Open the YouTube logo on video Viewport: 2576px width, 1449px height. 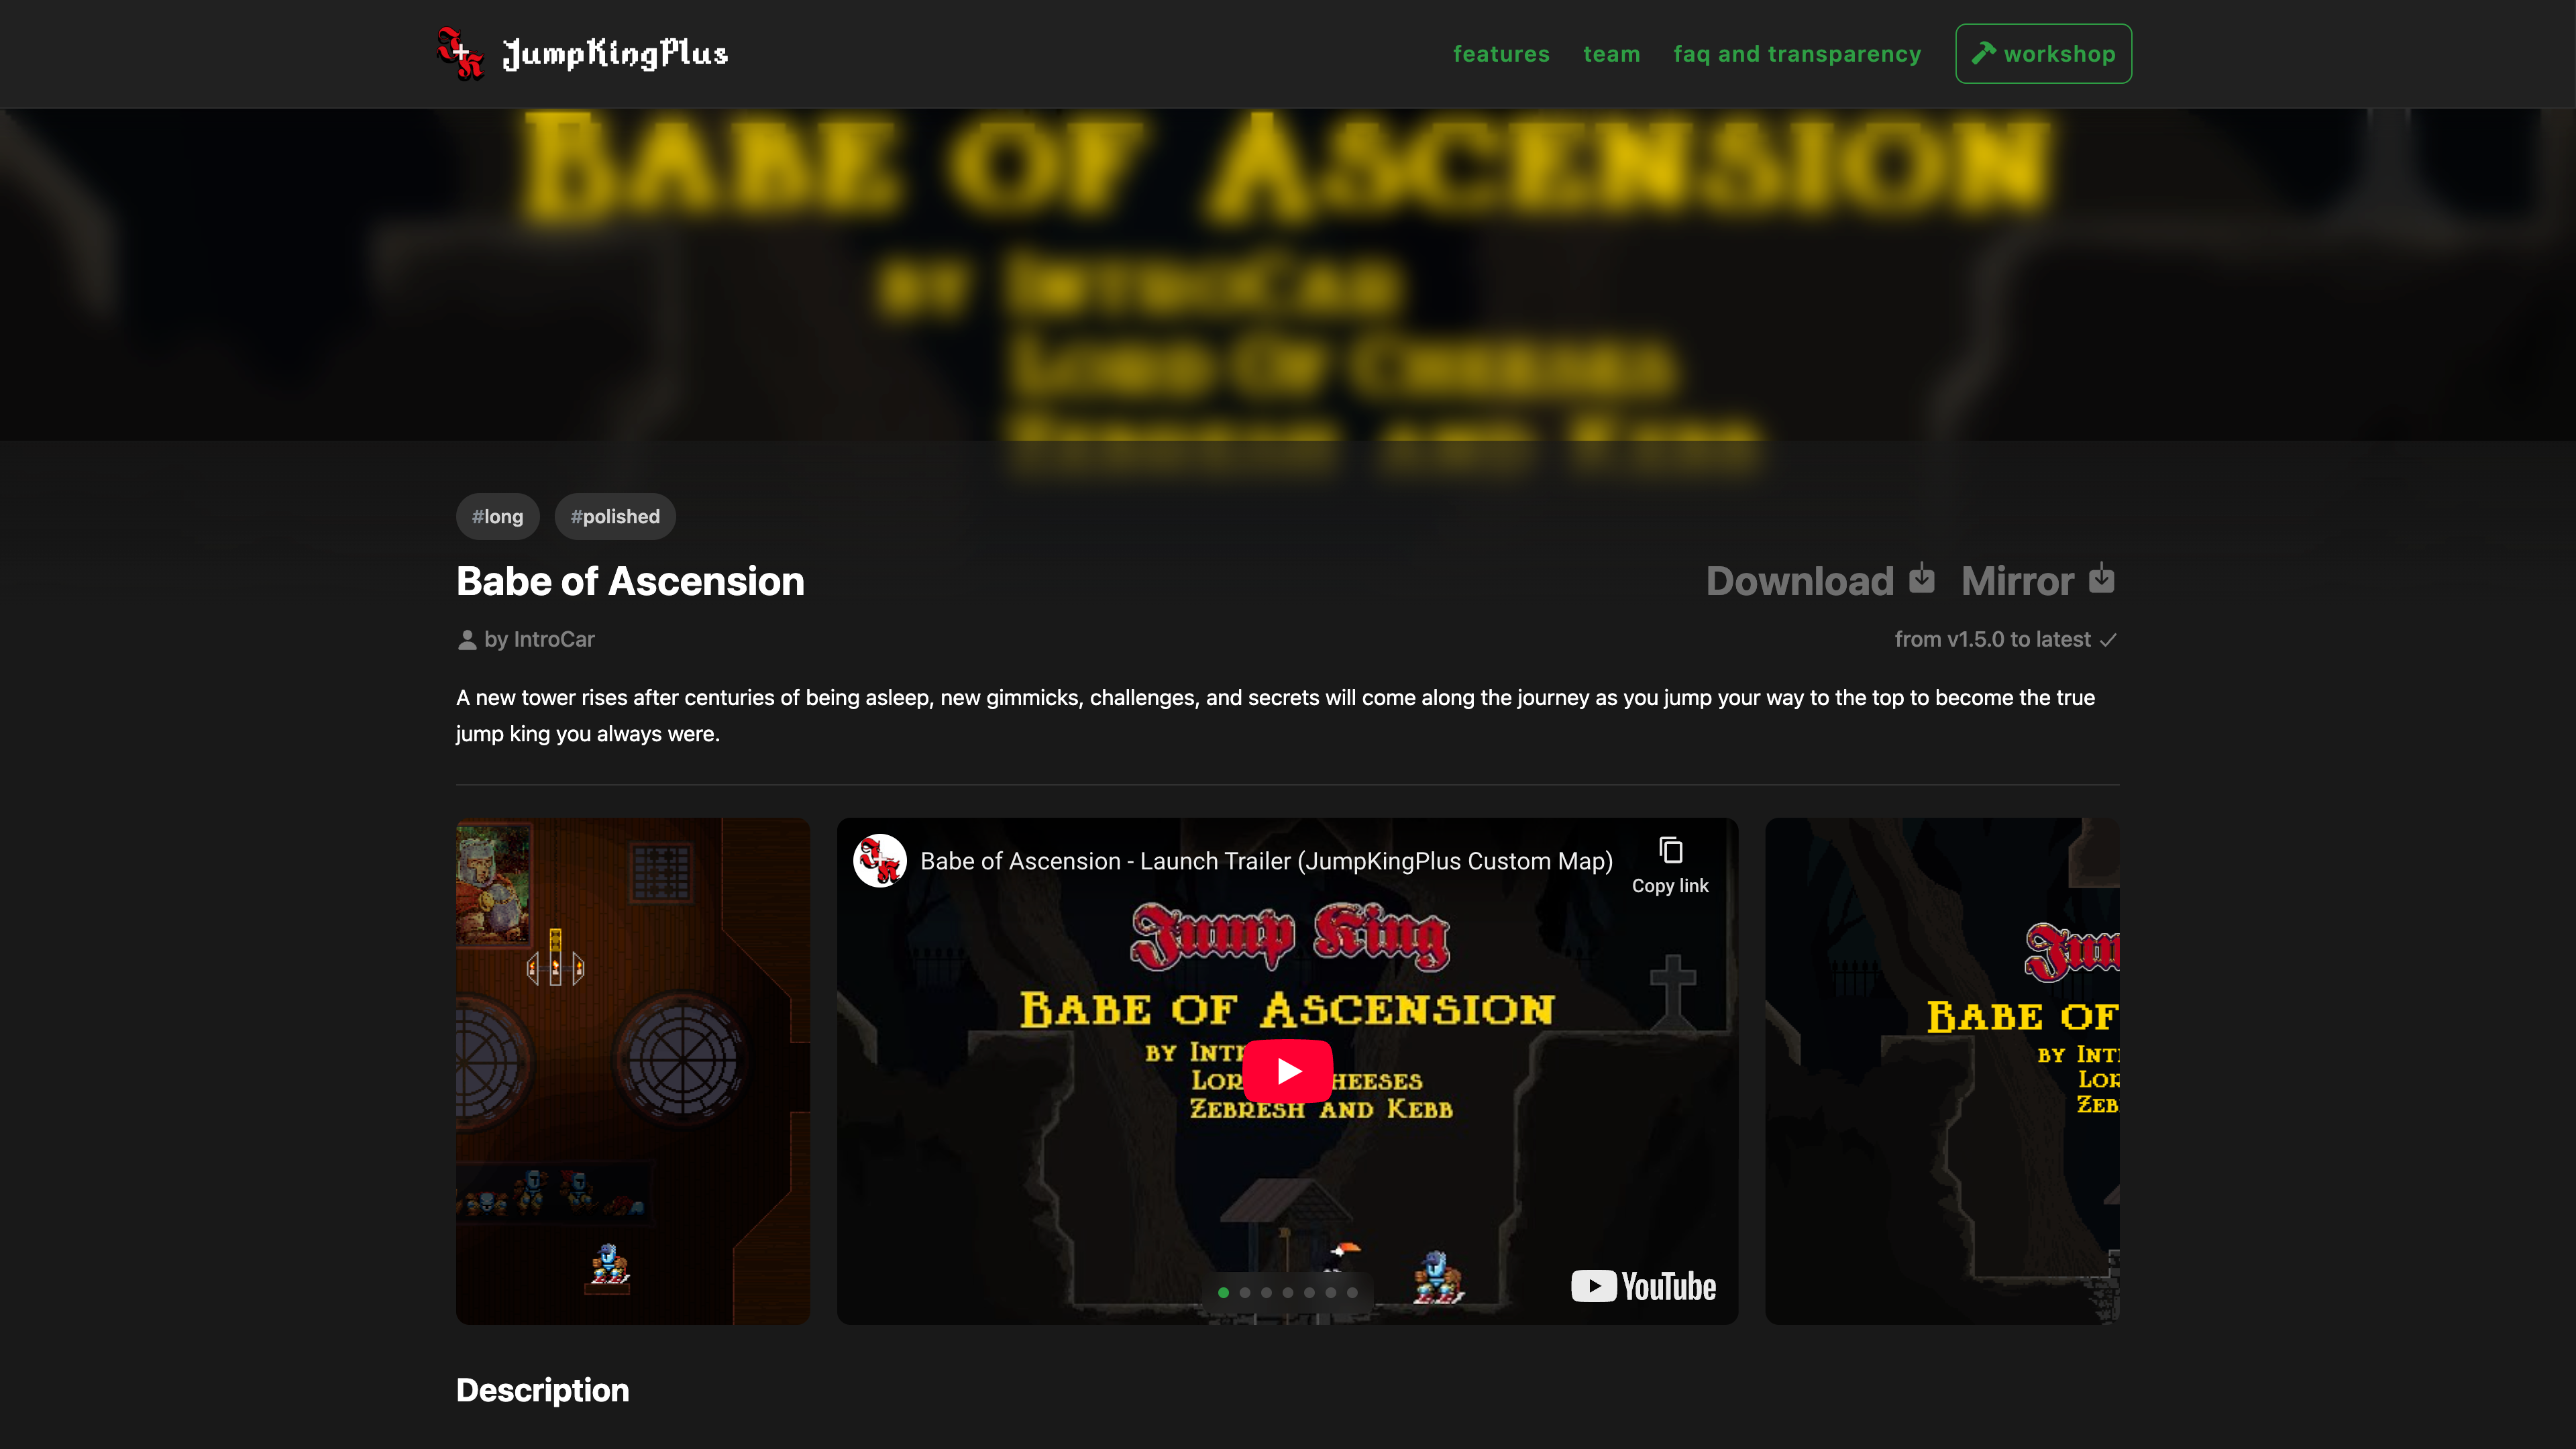(x=1643, y=1286)
